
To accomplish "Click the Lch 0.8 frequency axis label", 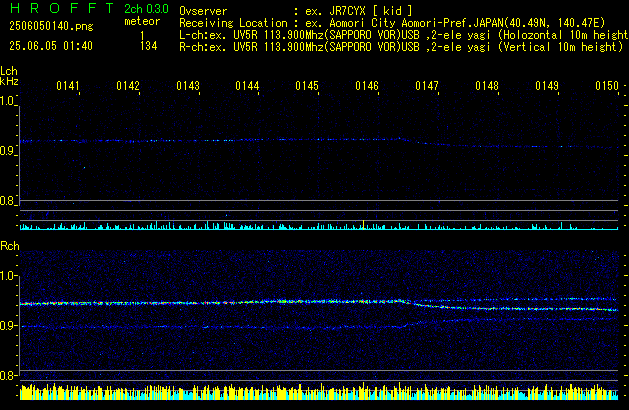I will [x=7, y=201].
